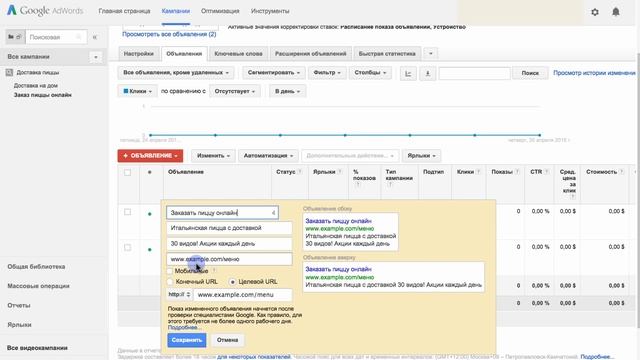Open the Все объявления, кроме удаленных dropdown

tap(176, 73)
